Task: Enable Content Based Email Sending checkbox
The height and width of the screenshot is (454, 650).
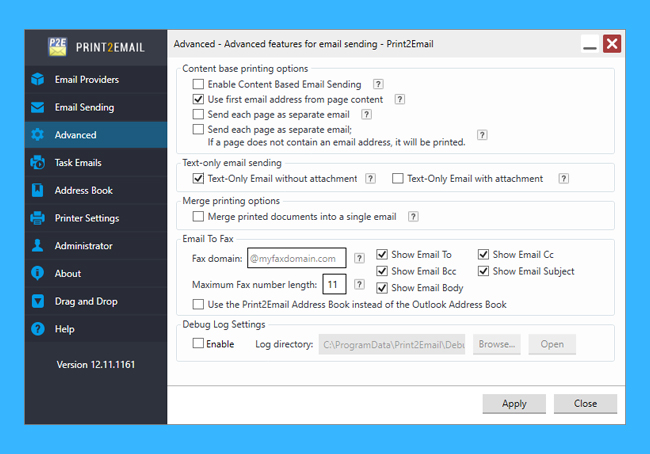Action: point(198,84)
